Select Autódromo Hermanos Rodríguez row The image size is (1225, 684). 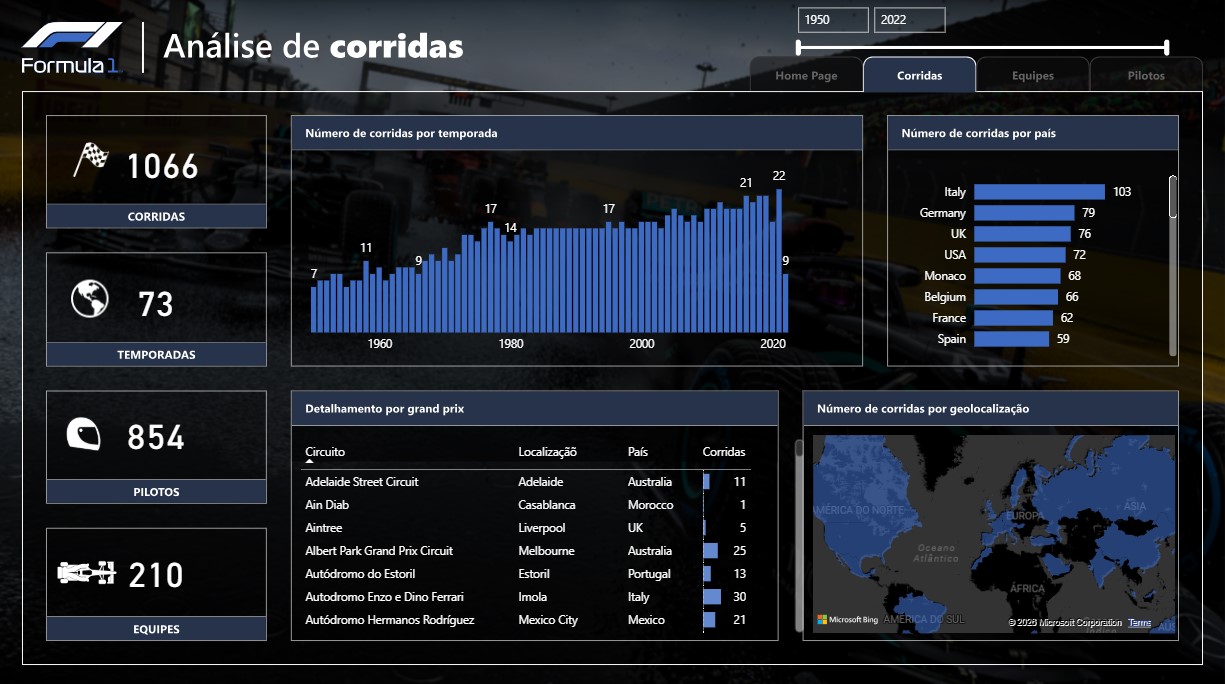point(528,620)
